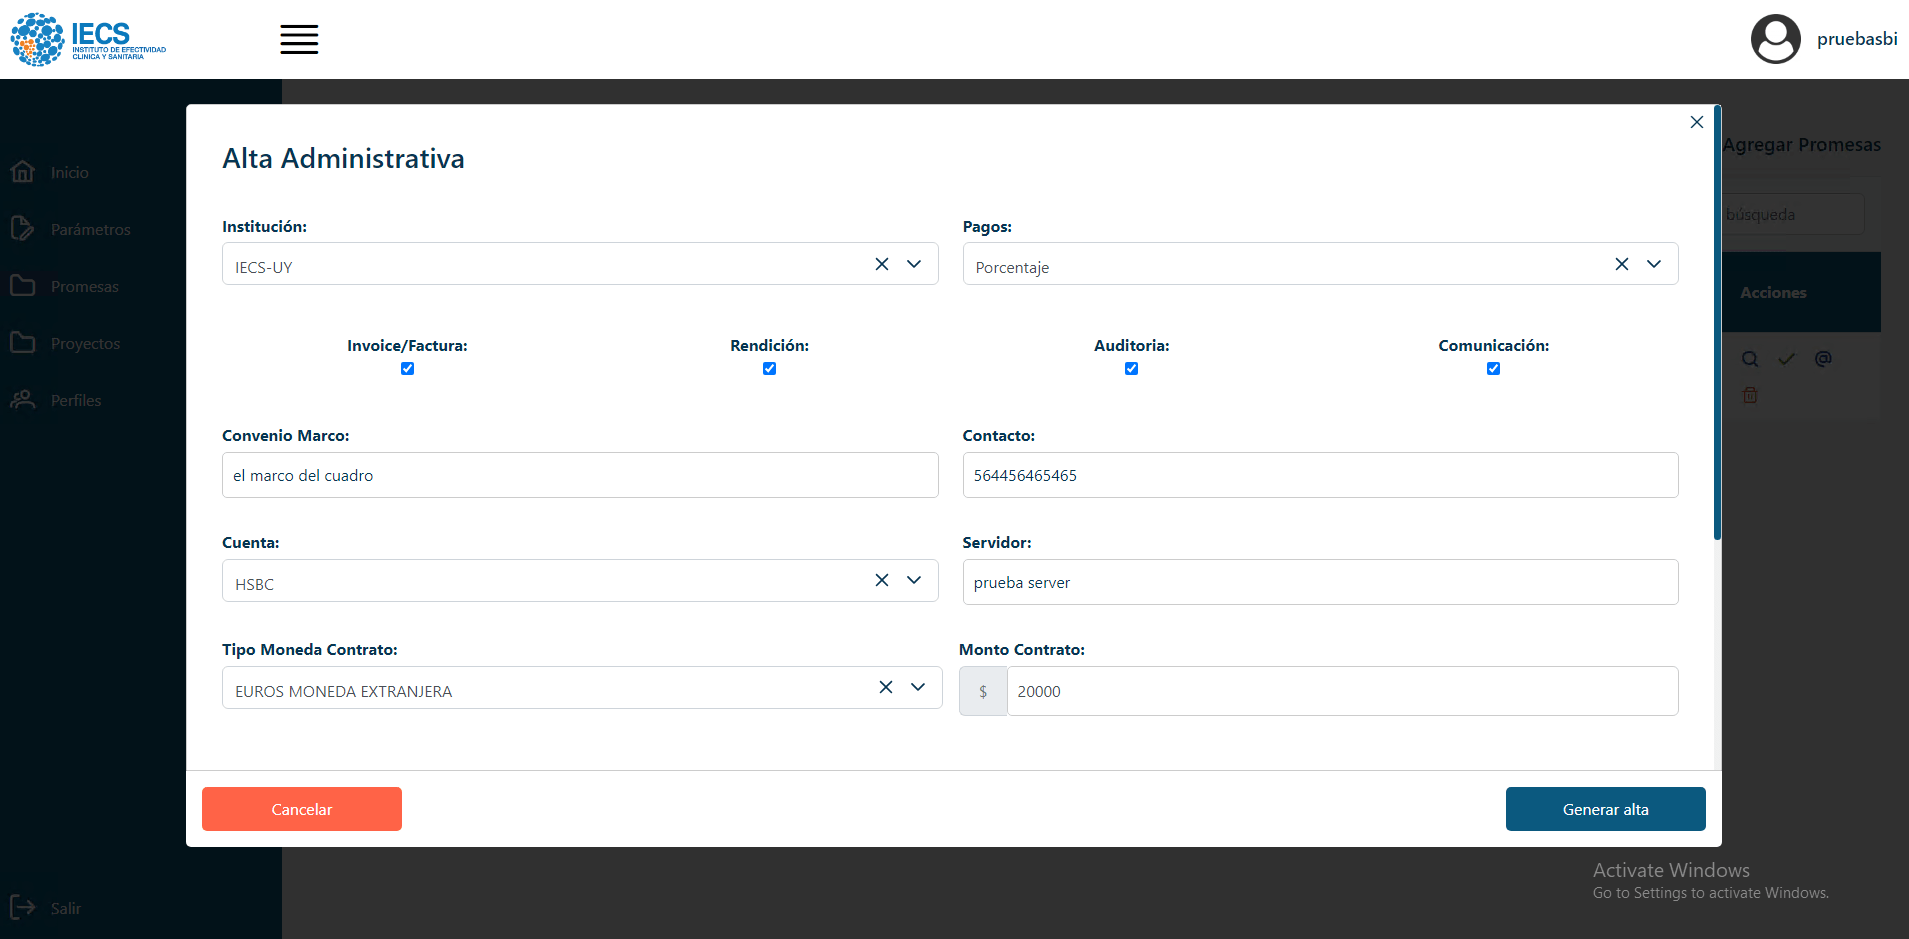Click the IECS logo
Viewport: 1909px width, 939px height.
(x=88, y=40)
